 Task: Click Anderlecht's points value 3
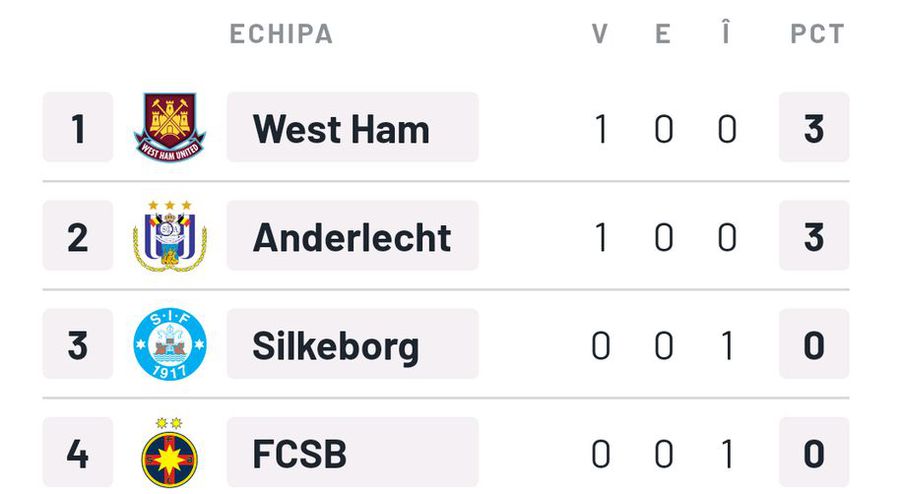point(814,235)
